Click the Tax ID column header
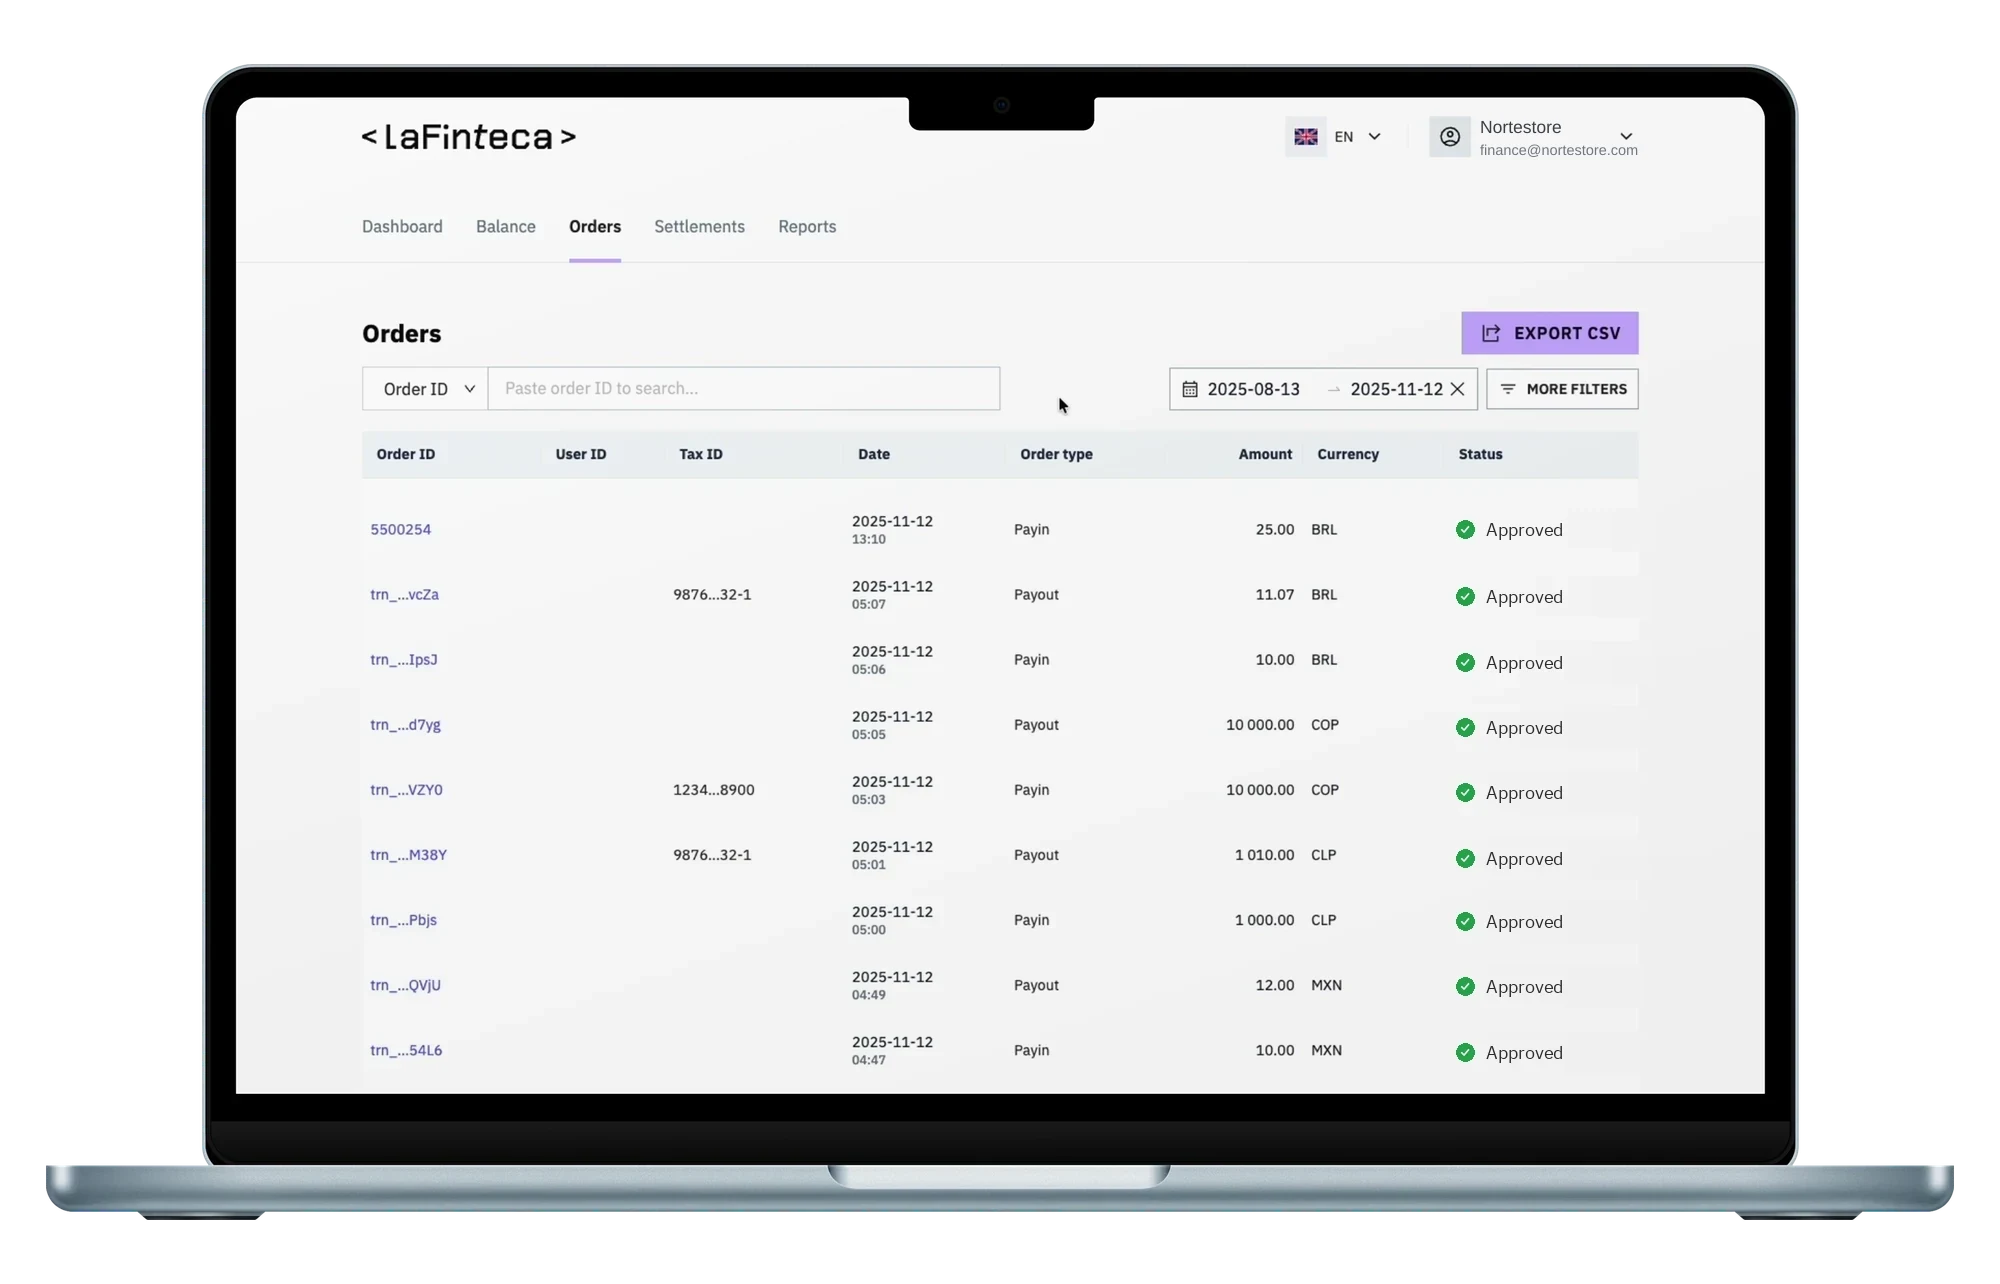Viewport: 2000px width, 1284px height. click(x=701, y=454)
